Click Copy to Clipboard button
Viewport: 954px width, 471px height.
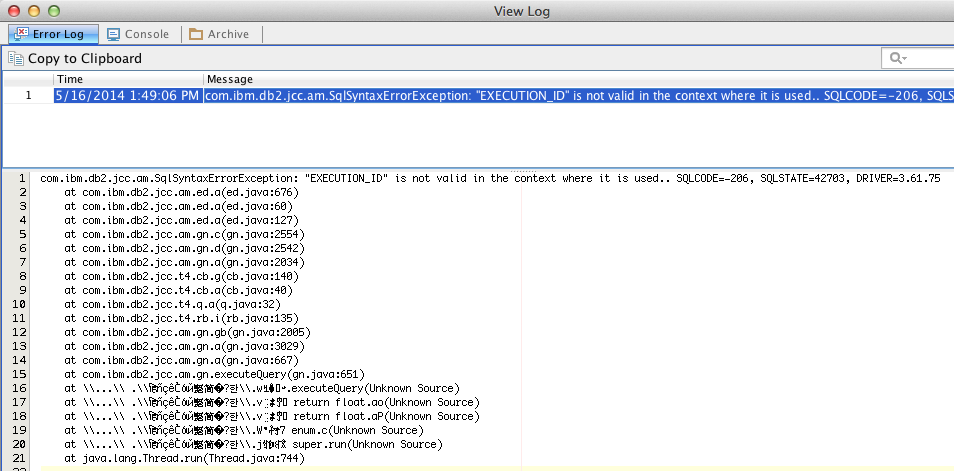coord(75,58)
